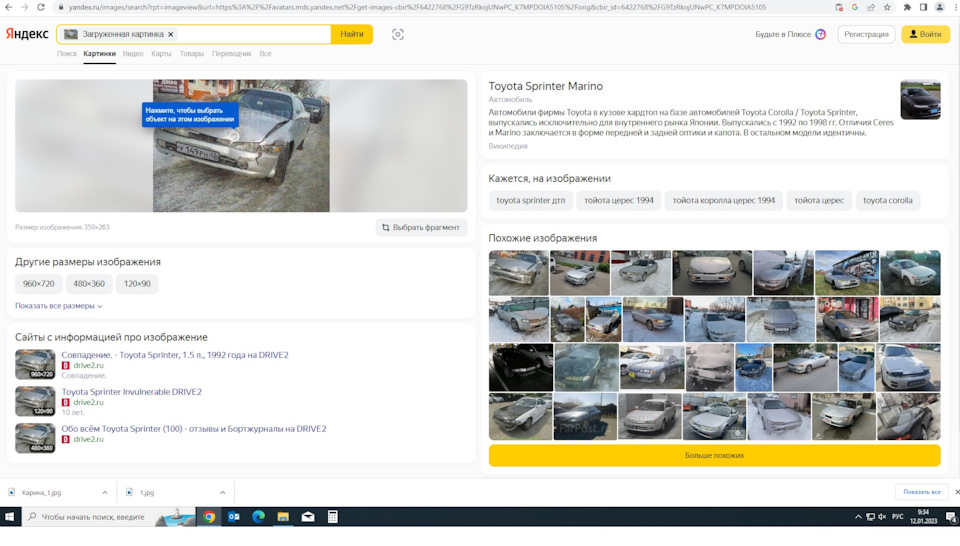This screenshot has height=546, width=960.
Task: Select the 120×90 image size
Action: 137,284
